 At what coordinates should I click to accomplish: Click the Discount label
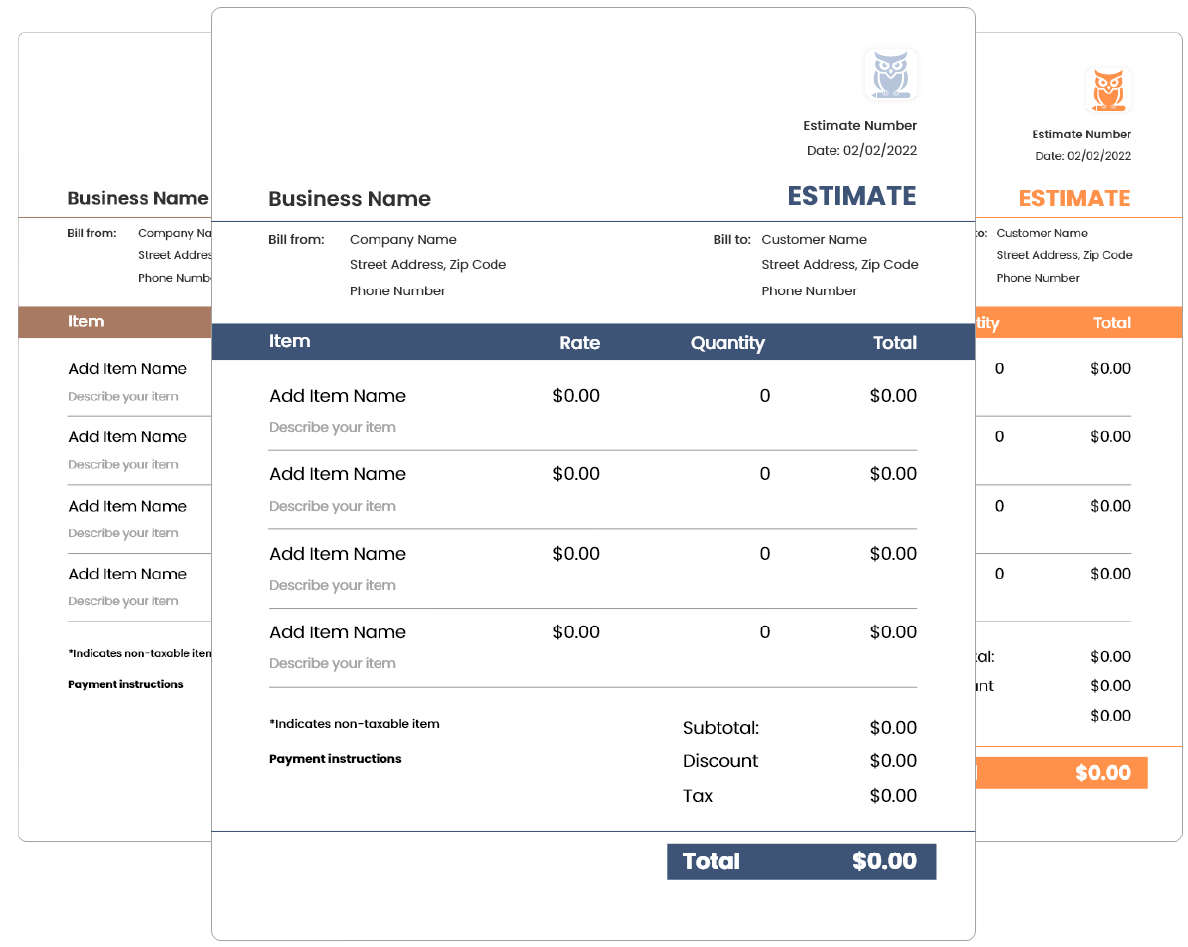point(720,761)
